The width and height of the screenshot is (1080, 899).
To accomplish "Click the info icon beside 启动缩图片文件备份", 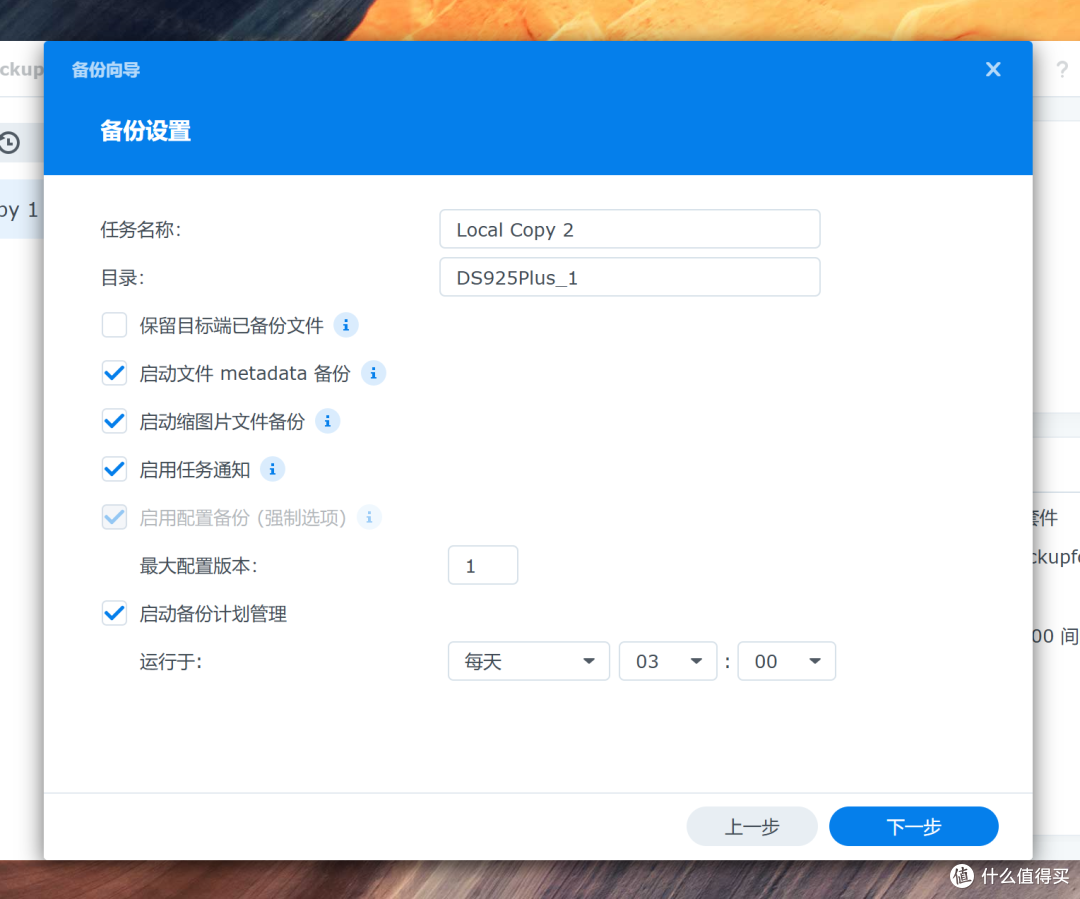I will (327, 421).
